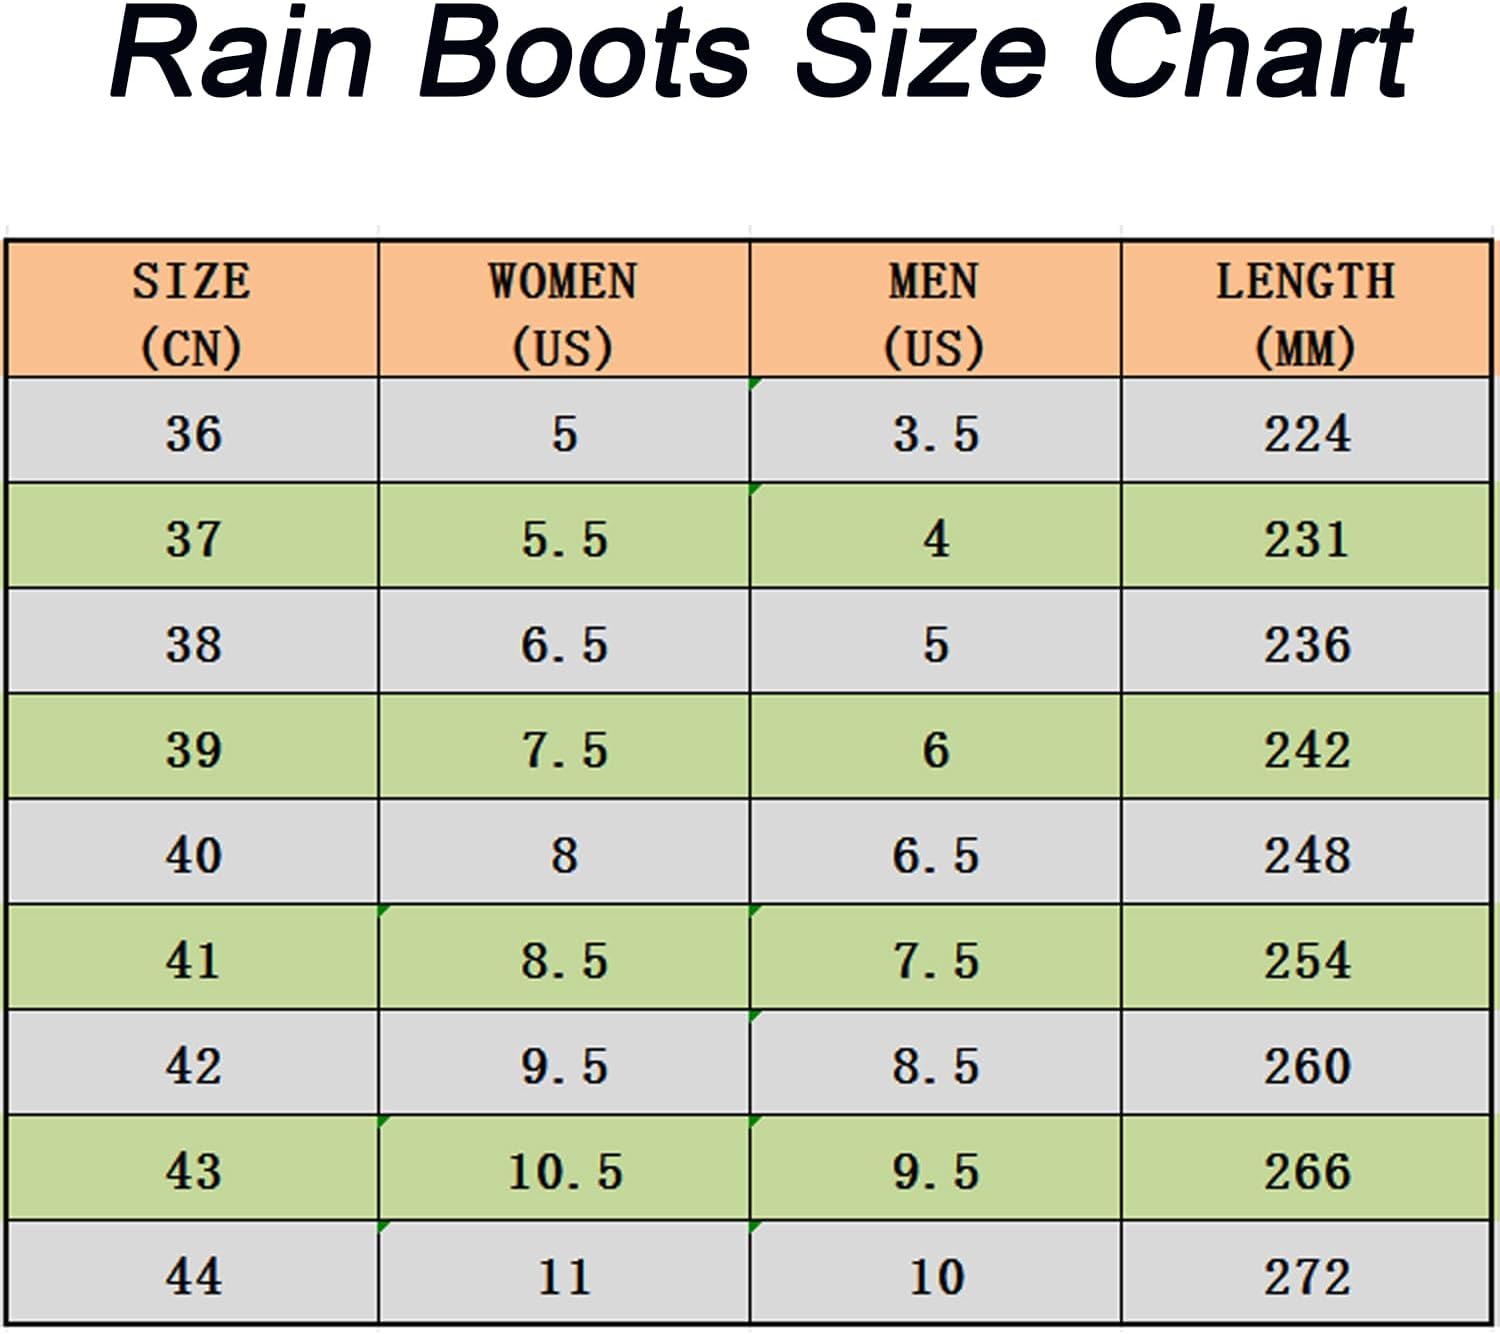Viewport: 1500px width, 1334px height.
Task: Select the size 36 cell
Action: [192, 431]
